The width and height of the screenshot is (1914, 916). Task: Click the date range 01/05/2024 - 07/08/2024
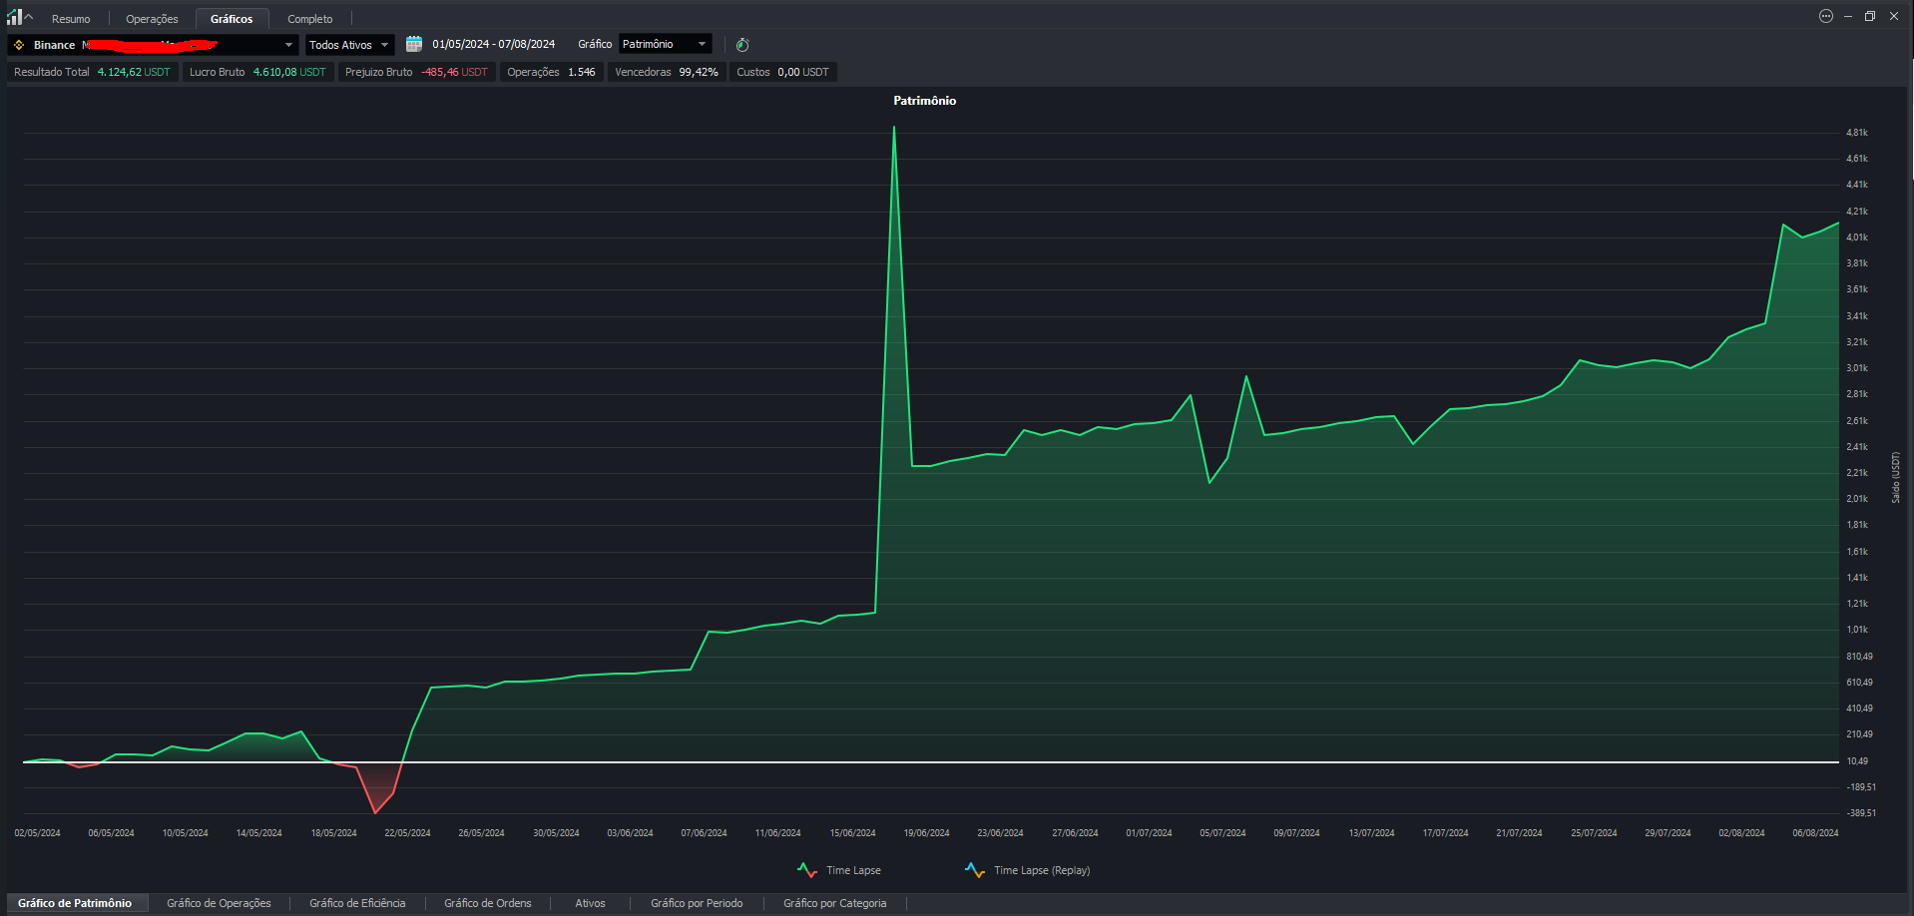point(493,44)
